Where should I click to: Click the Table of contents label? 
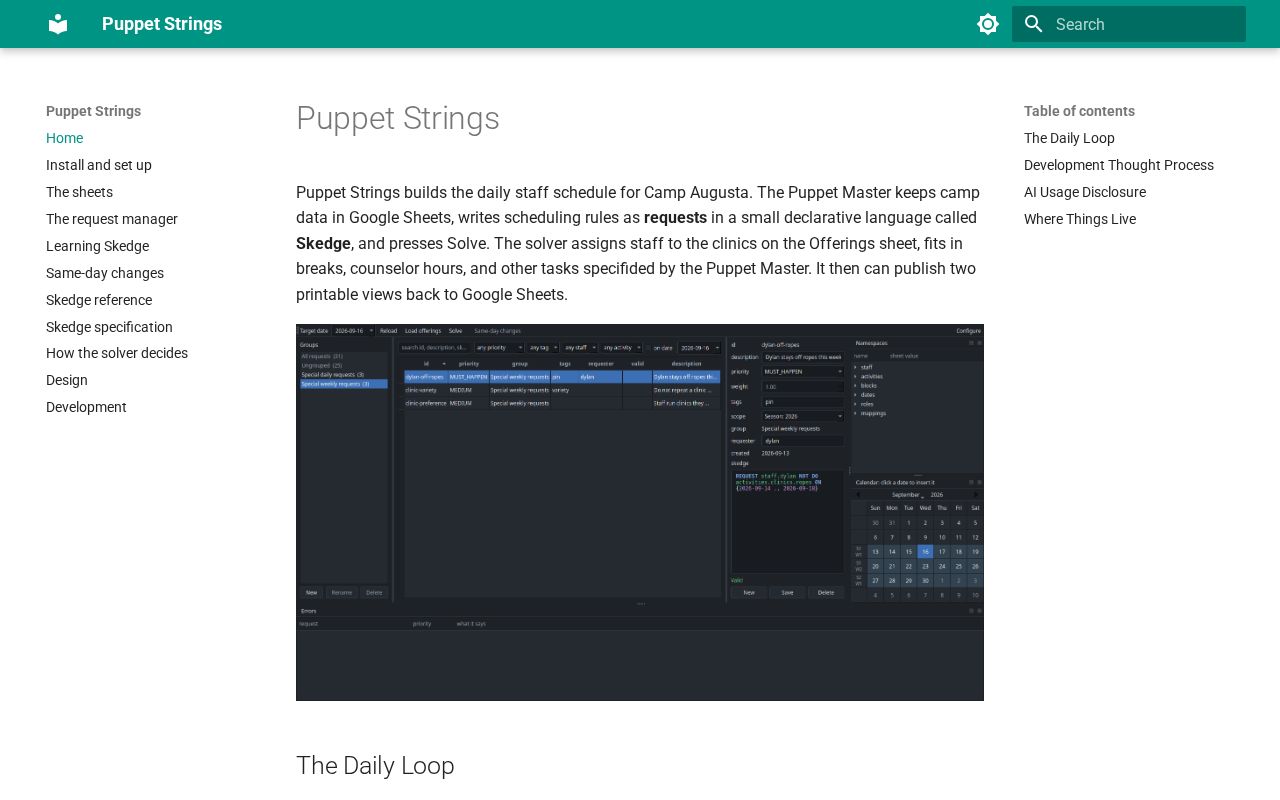[1079, 111]
